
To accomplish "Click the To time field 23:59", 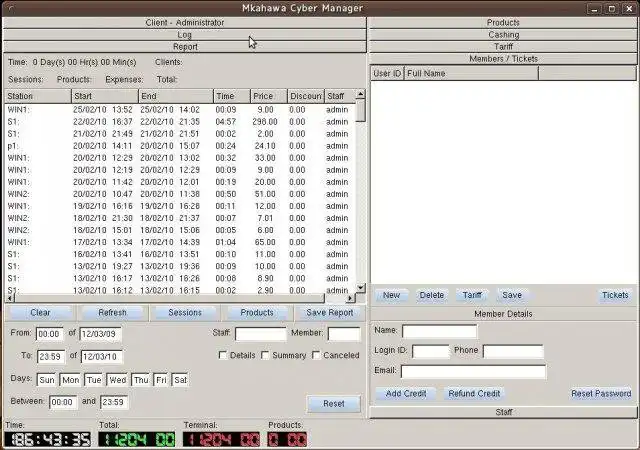I will coord(51,357).
